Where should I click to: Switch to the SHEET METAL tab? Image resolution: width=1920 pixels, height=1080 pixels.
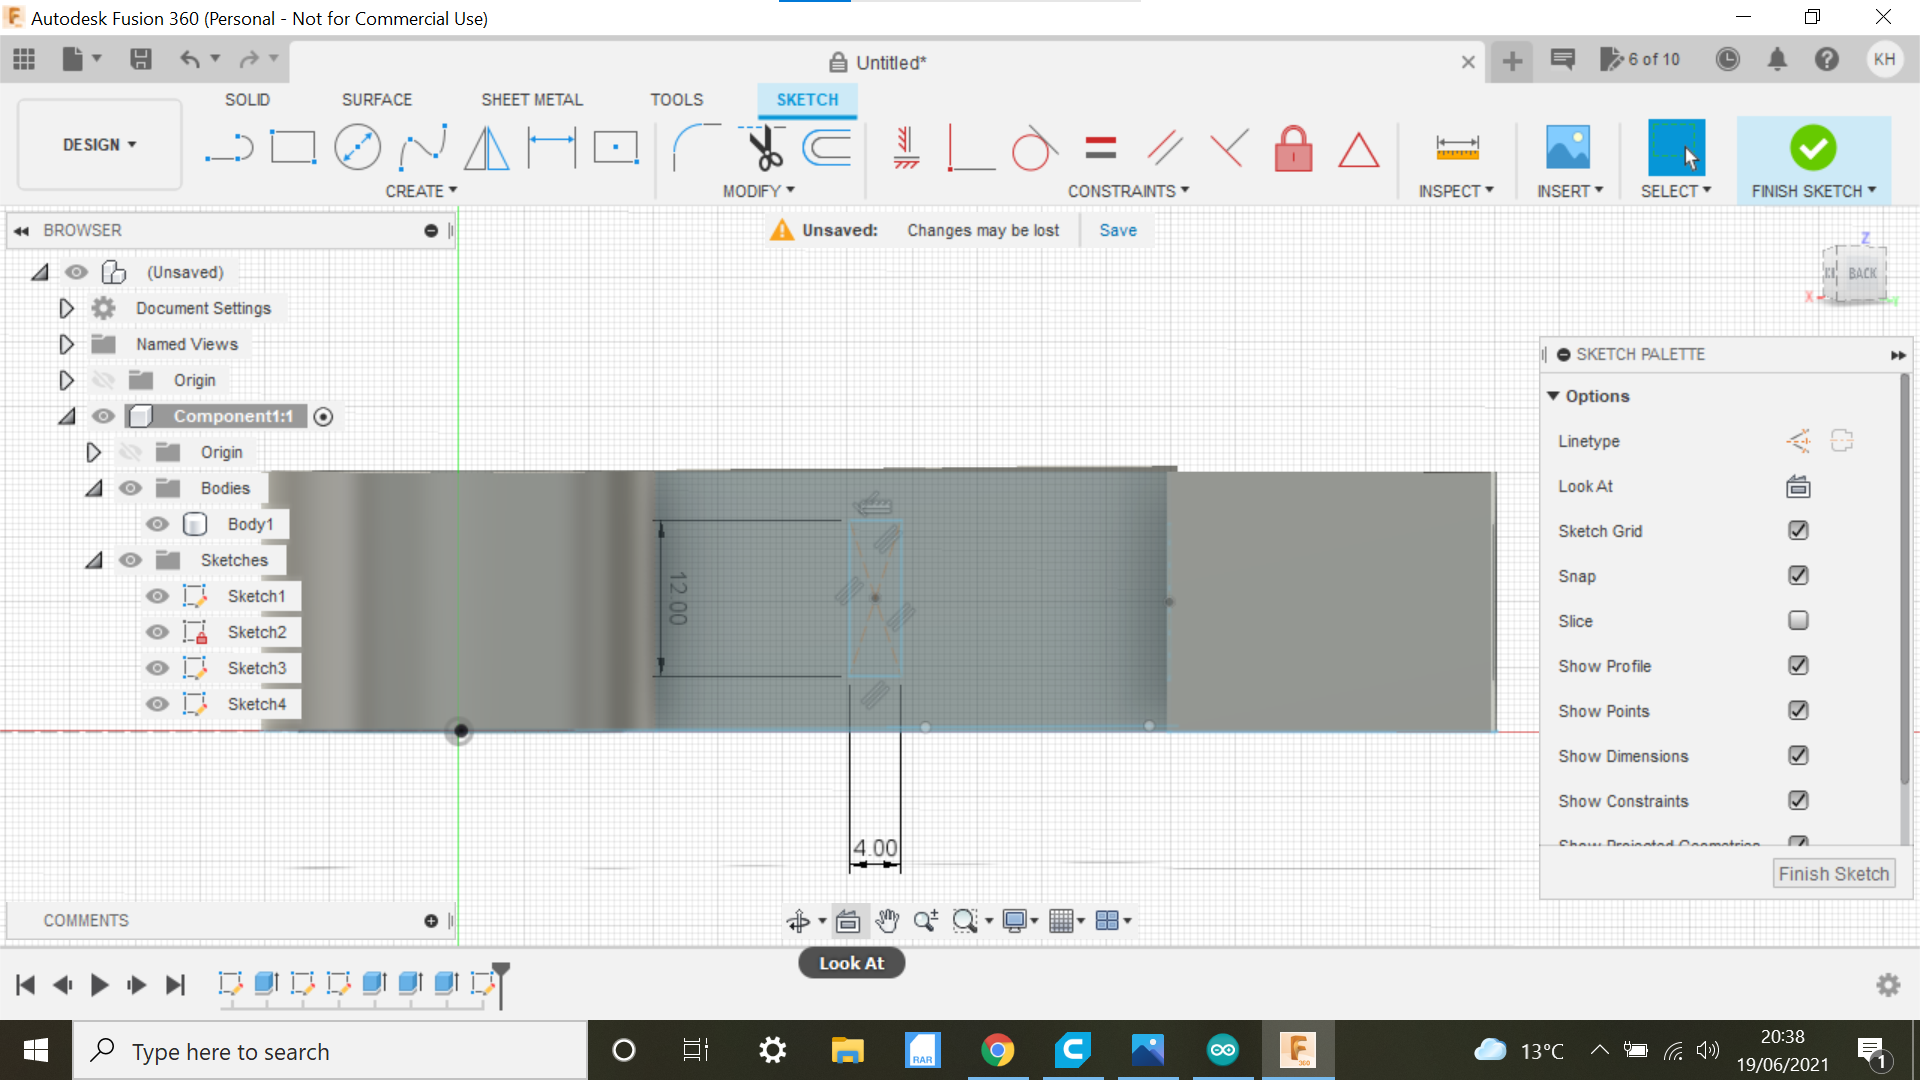pos(532,100)
